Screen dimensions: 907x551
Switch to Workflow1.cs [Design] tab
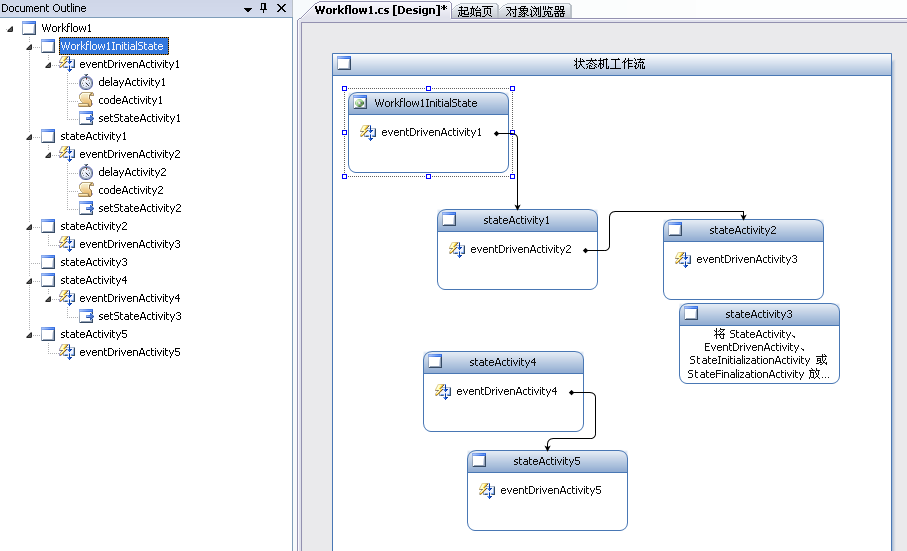[x=381, y=10]
